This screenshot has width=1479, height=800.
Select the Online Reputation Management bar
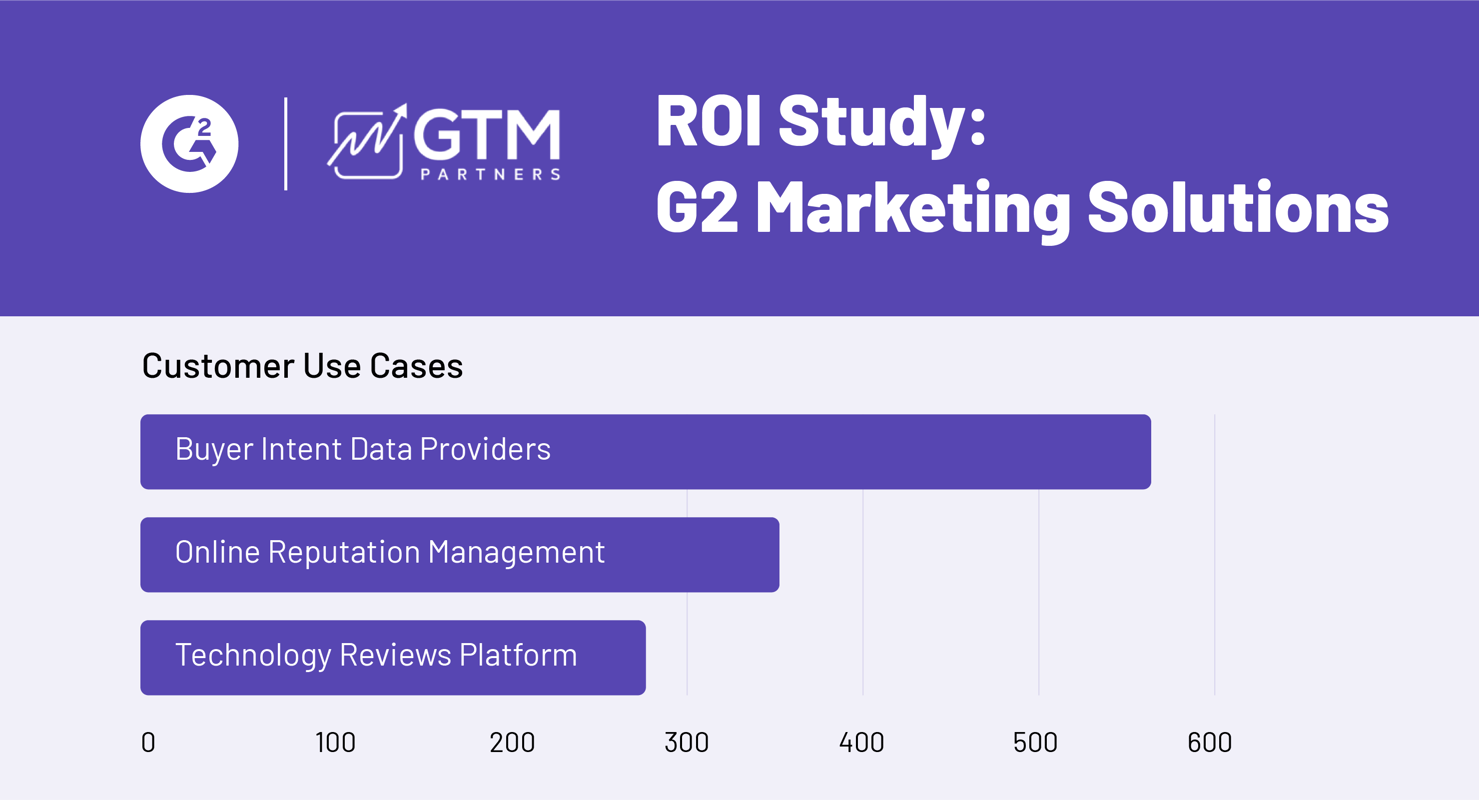[460, 555]
